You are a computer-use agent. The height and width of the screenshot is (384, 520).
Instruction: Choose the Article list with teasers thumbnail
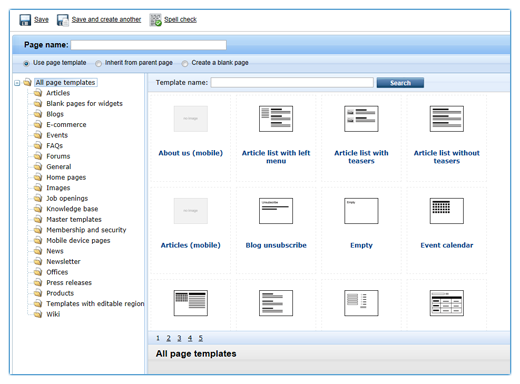361,119
